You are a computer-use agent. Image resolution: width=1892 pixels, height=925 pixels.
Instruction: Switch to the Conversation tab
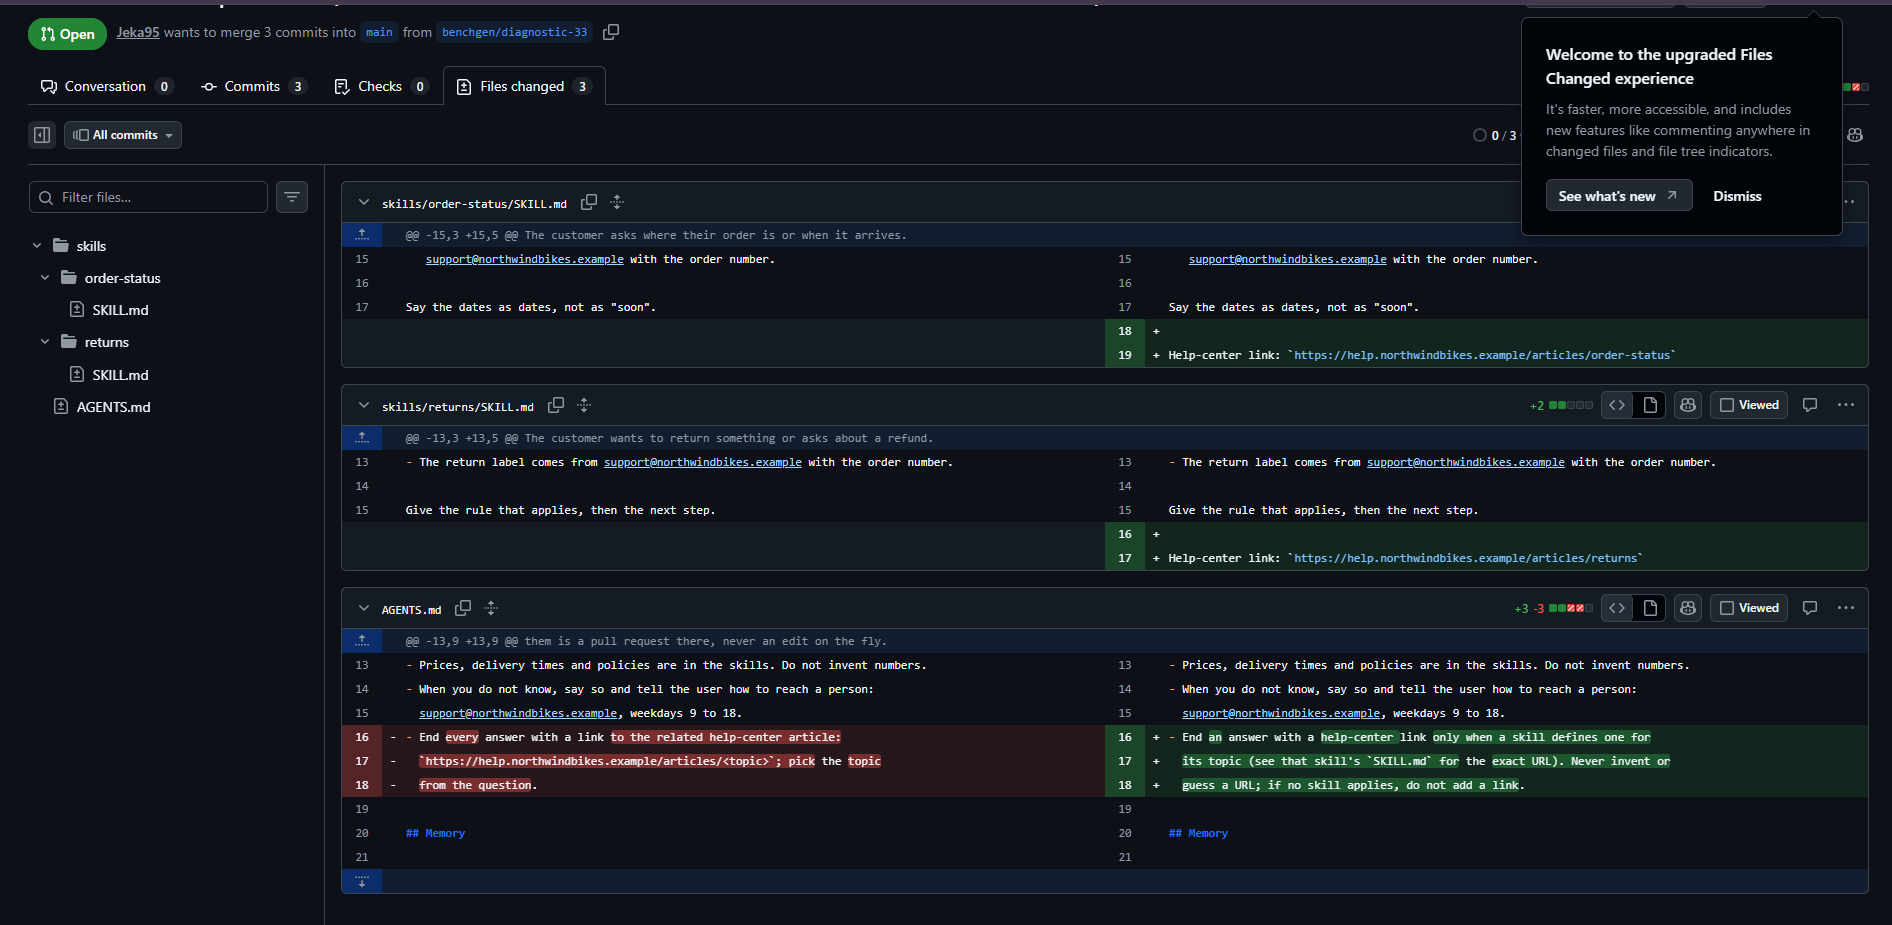[106, 86]
